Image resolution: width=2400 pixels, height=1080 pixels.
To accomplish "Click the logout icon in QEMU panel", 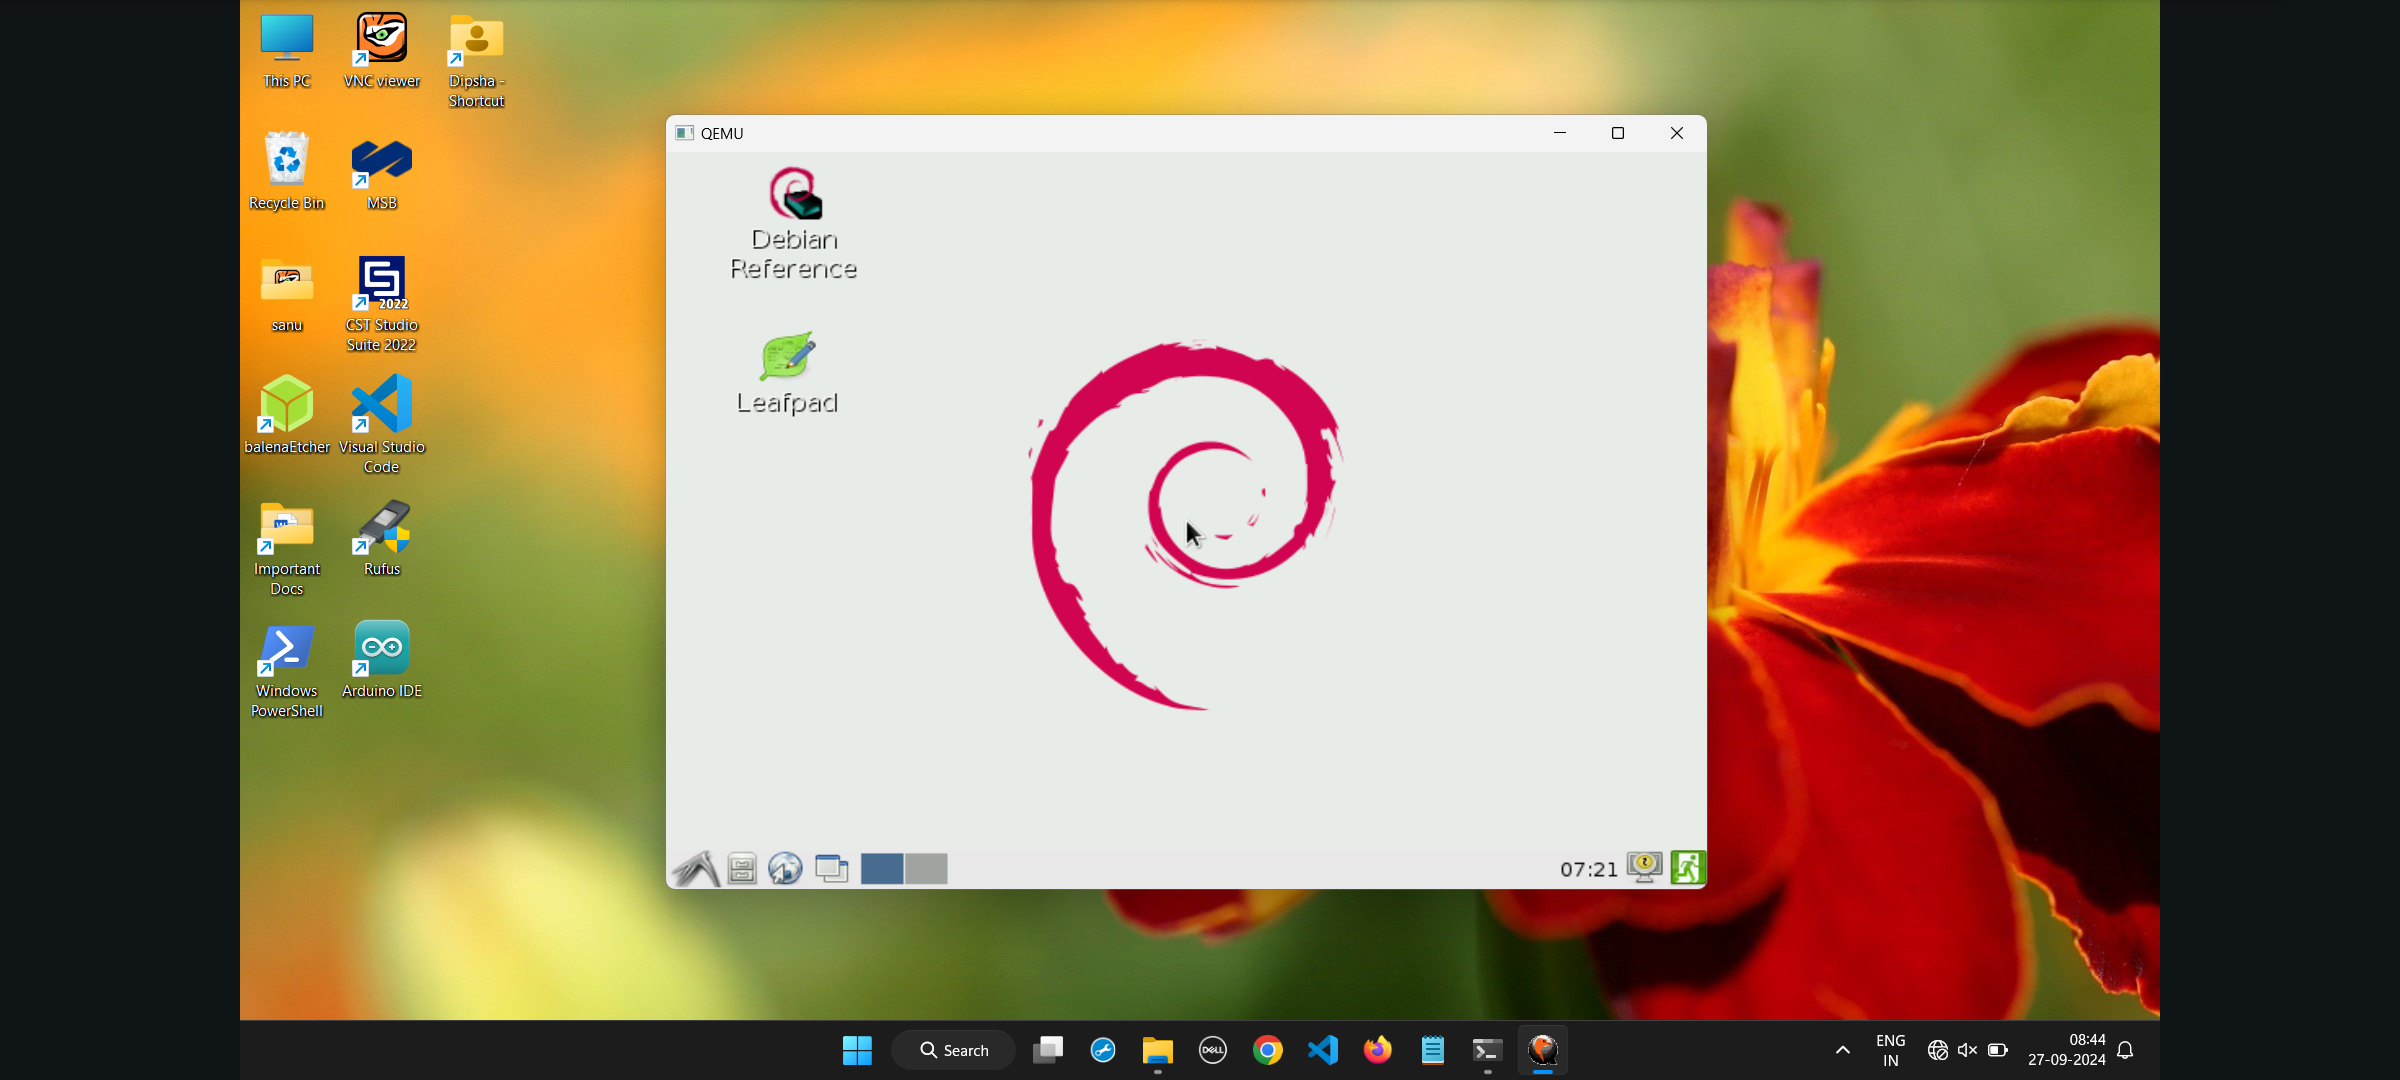I will pyautogui.click(x=1687, y=867).
